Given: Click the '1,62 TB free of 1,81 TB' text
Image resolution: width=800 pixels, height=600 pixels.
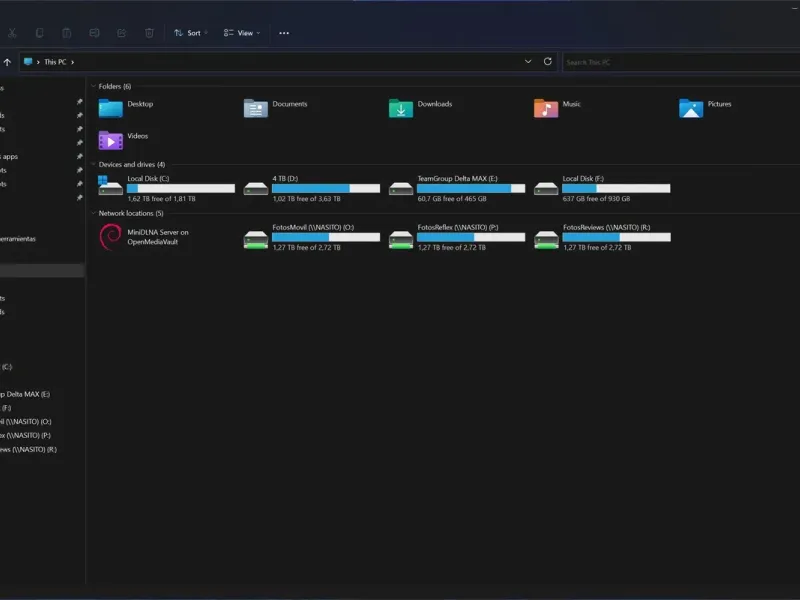Looking at the screenshot, I should 162,199.
